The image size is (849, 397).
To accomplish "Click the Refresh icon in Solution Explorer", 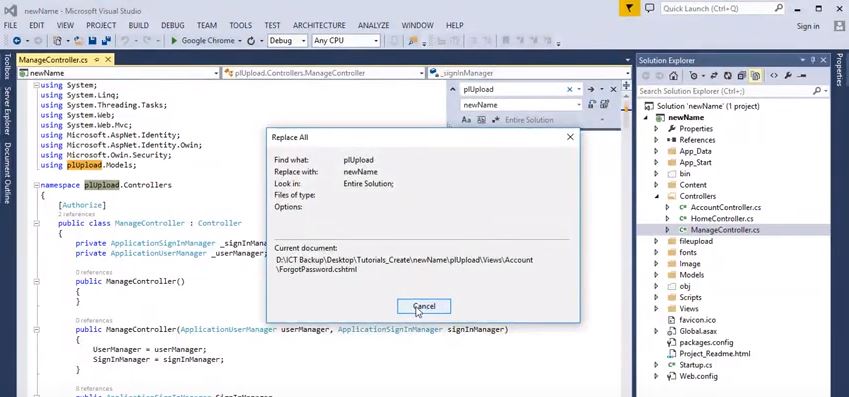I will (x=728, y=76).
